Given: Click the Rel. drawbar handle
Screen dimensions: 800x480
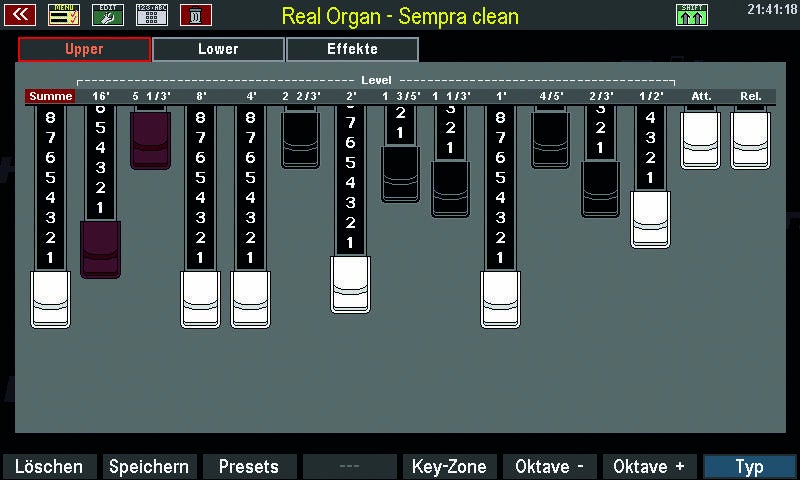Looking at the screenshot, I should pos(751,141).
